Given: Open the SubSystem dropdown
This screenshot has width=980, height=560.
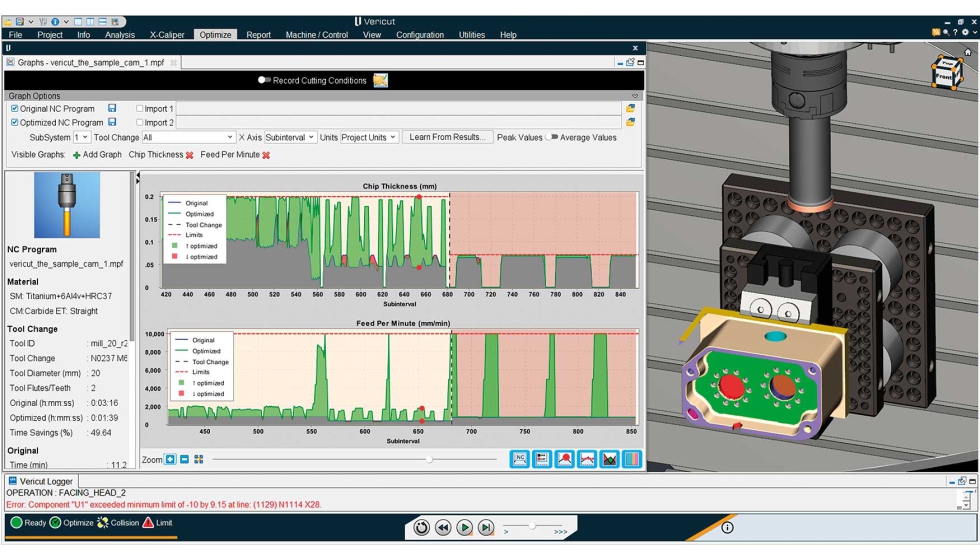Looking at the screenshot, I should (81, 137).
